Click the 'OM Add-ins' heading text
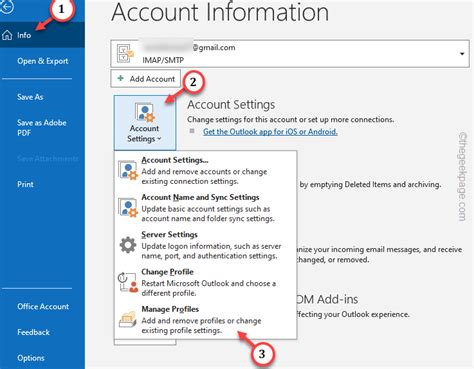Image resolution: width=474 pixels, height=369 pixels. pos(327,299)
